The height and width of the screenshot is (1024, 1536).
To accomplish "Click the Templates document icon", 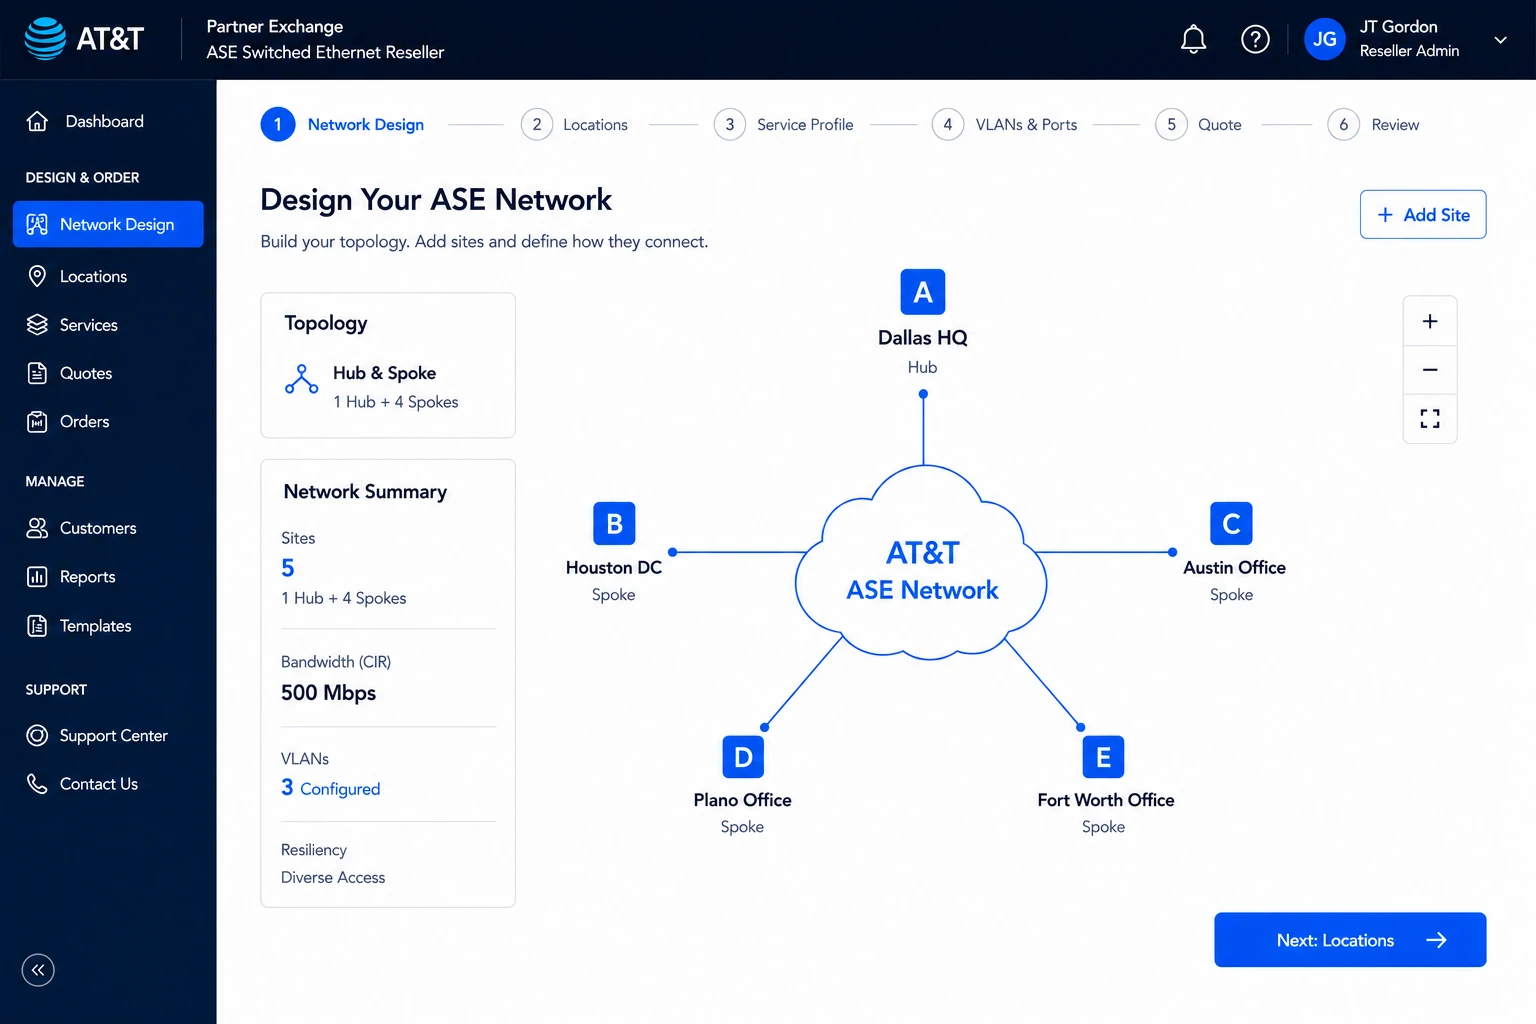I will (37, 626).
